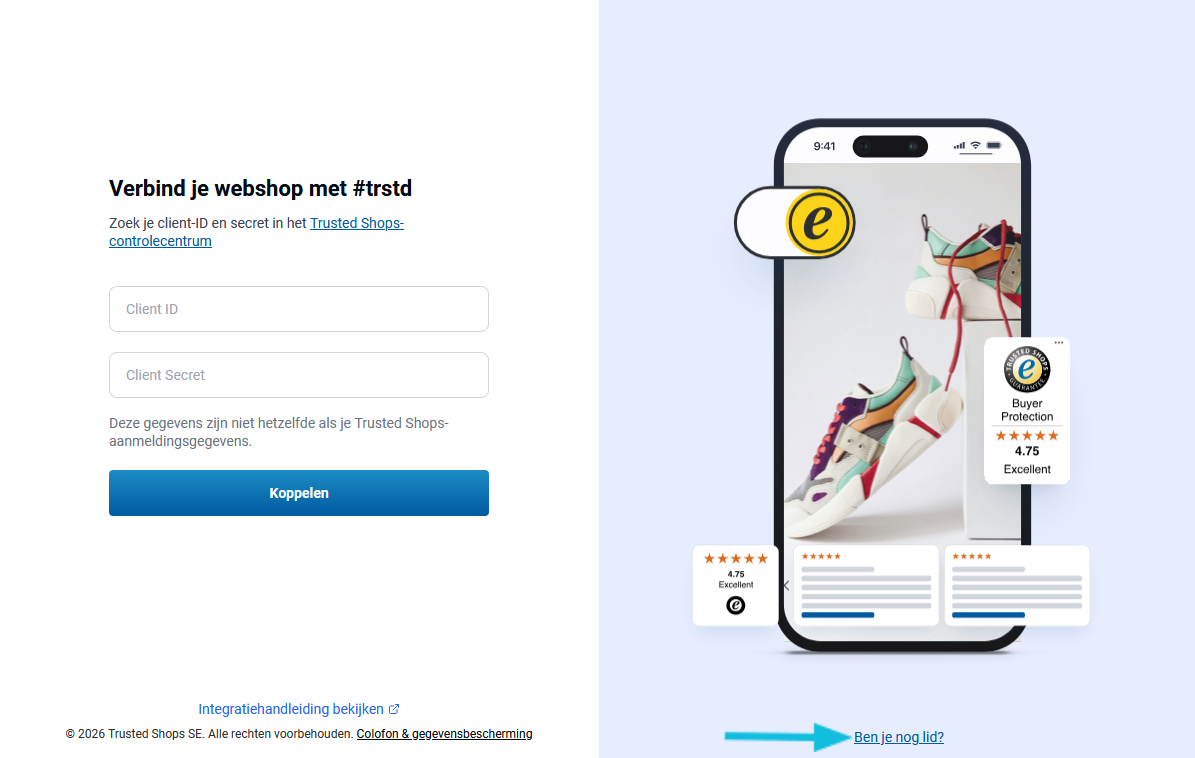The height and width of the screenshot is (758, 1195).
Task: Focus the Client ID input field
Action: point(299,309)
